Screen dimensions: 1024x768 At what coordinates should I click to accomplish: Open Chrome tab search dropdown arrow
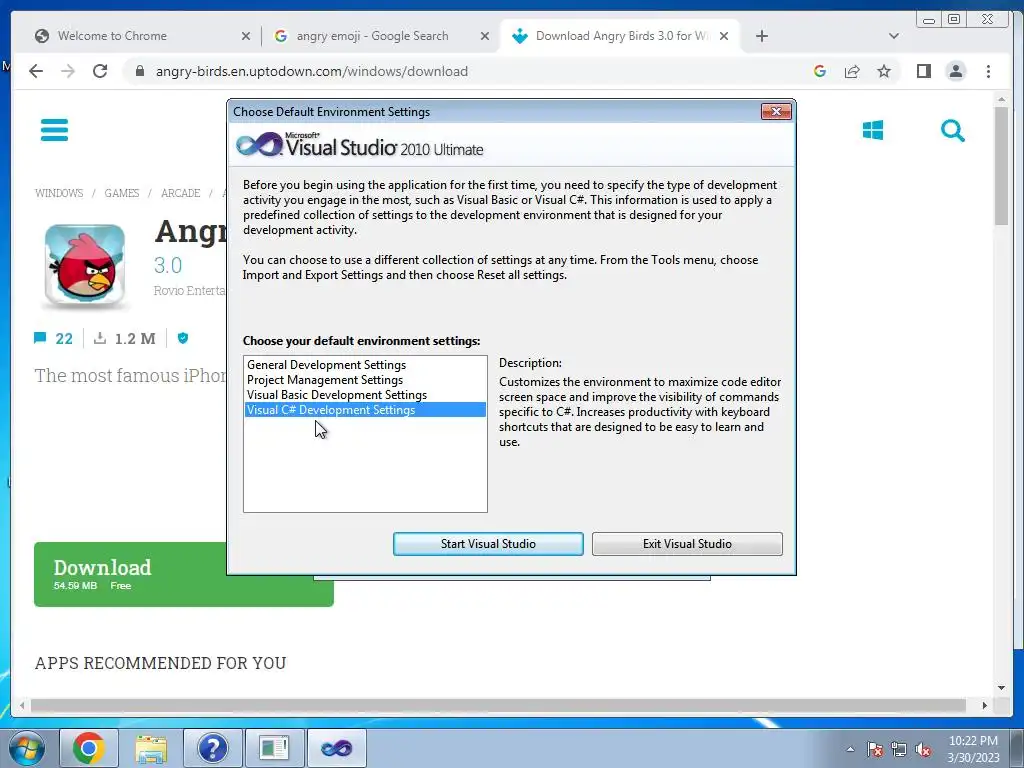(x=893, y=36)
